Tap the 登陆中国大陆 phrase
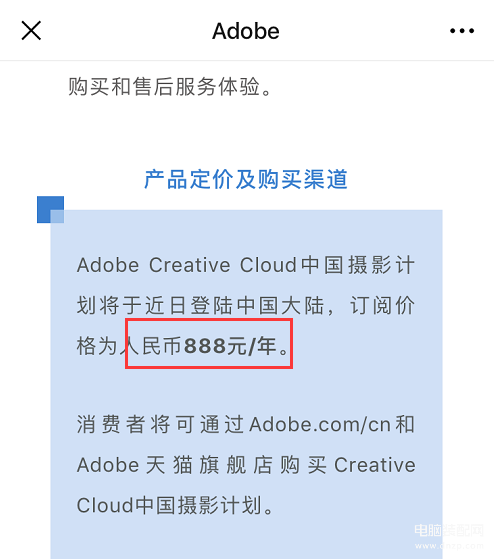Screen dimensions: 494x559 pyautogui.click(x=257, y=305)
